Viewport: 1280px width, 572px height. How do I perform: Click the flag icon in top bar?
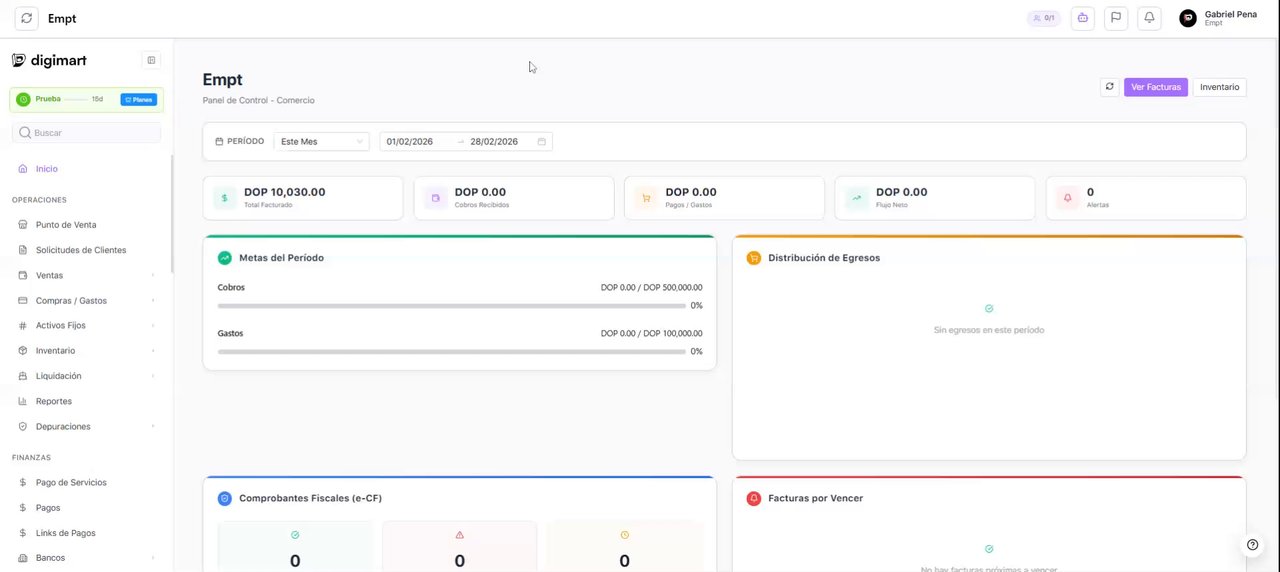(1116, 18)
